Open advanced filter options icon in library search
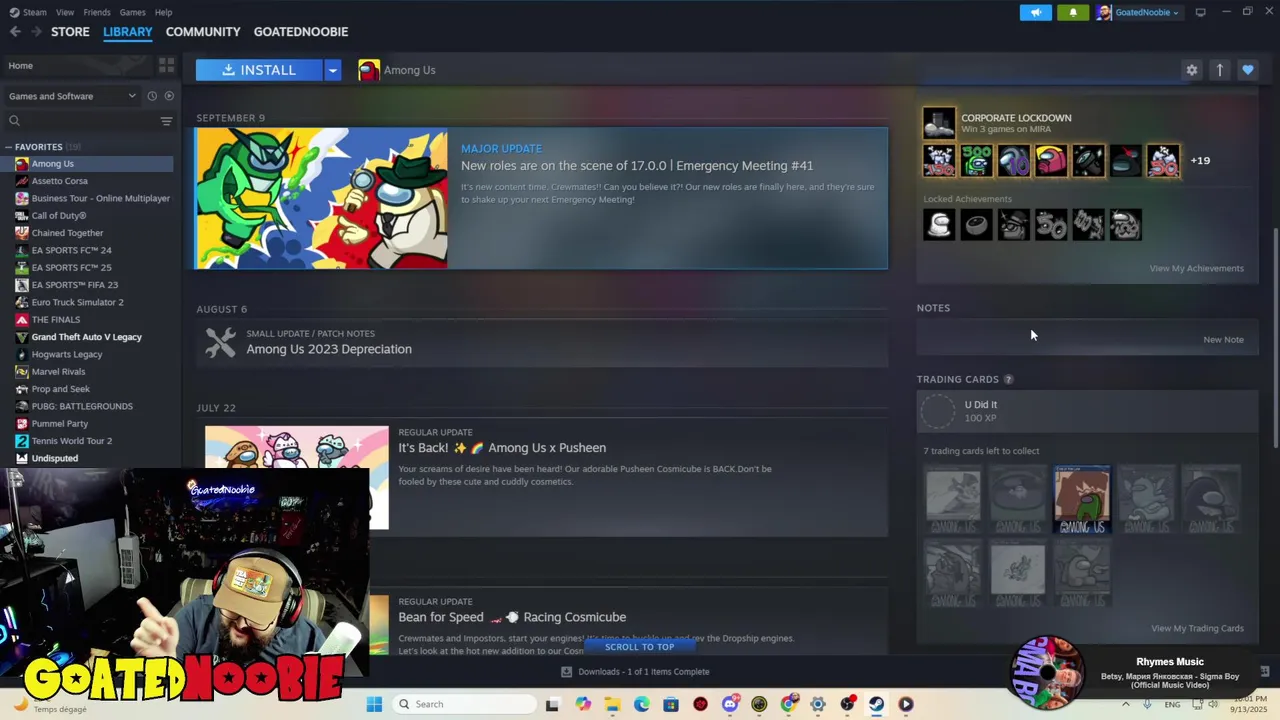1280x720 pixels. [167, 121]
